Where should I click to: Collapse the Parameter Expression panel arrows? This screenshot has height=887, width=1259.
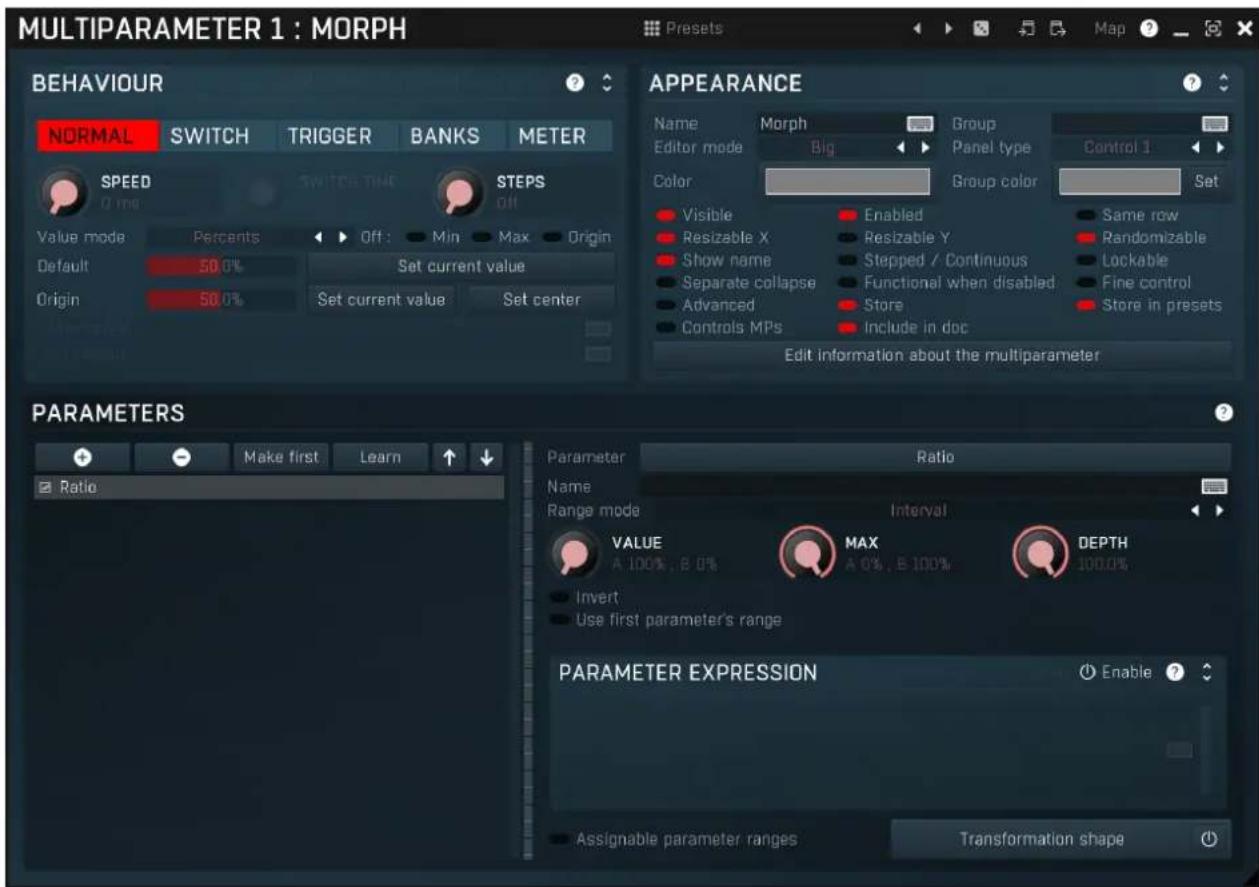coord(1207,672)
